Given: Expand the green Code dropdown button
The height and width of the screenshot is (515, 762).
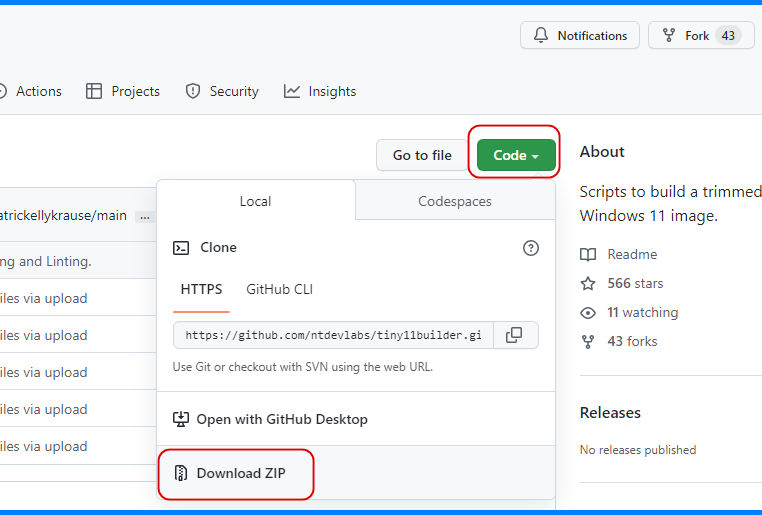Looking at the screenshot, I should pos(516,155).
